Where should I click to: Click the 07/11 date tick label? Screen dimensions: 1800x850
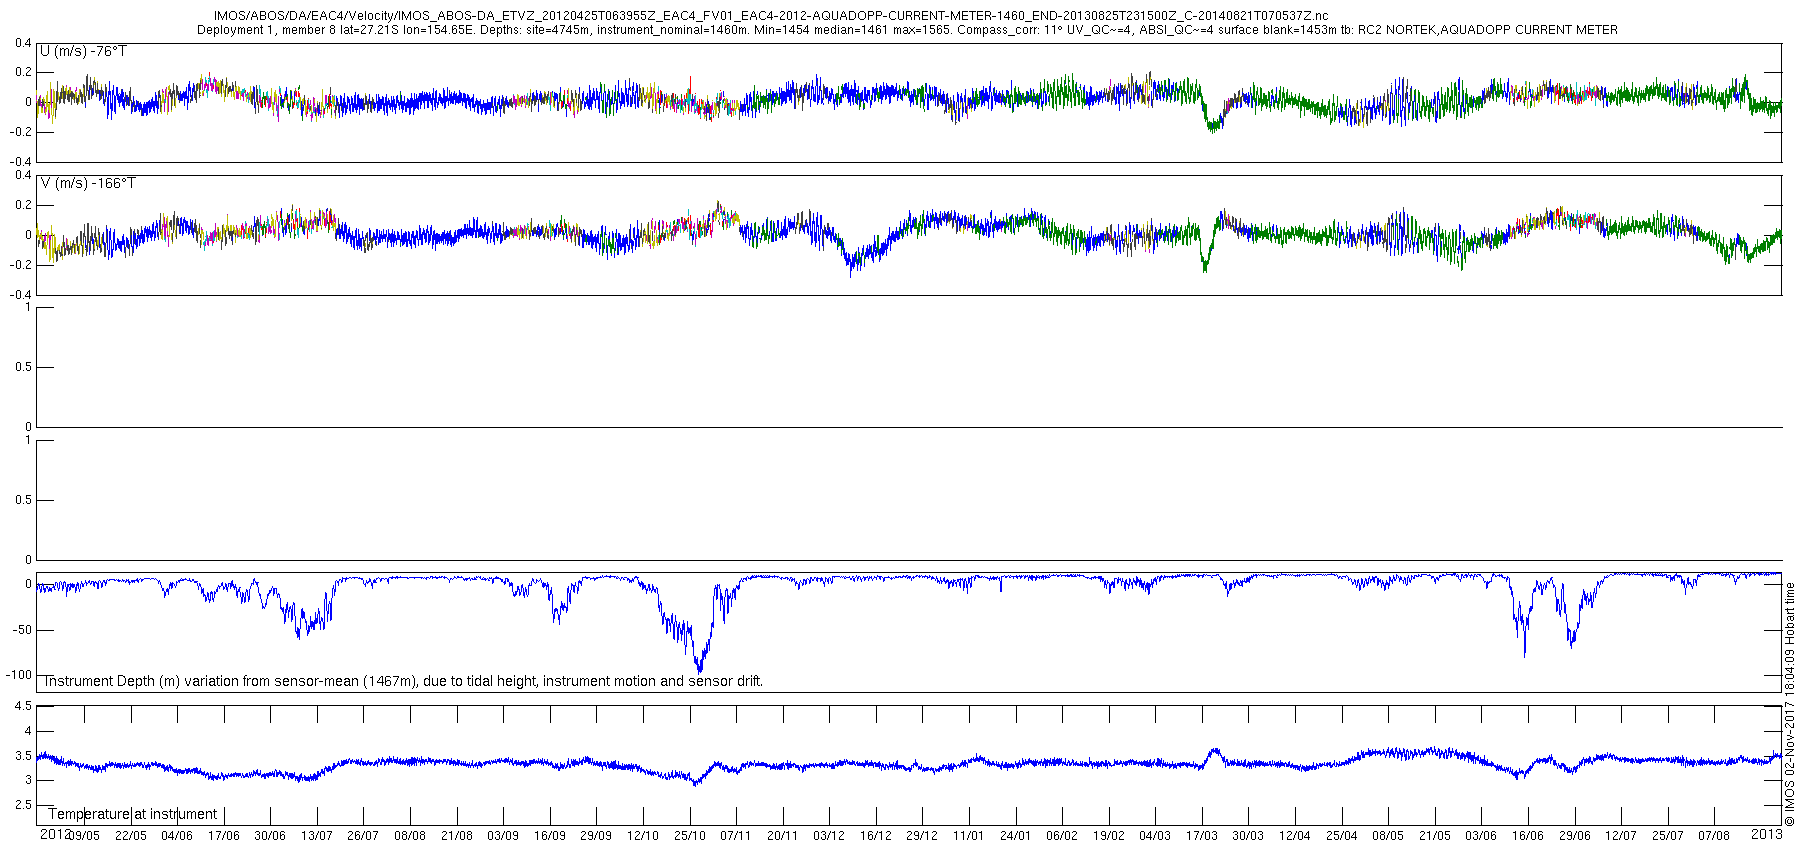coord(736,836)
